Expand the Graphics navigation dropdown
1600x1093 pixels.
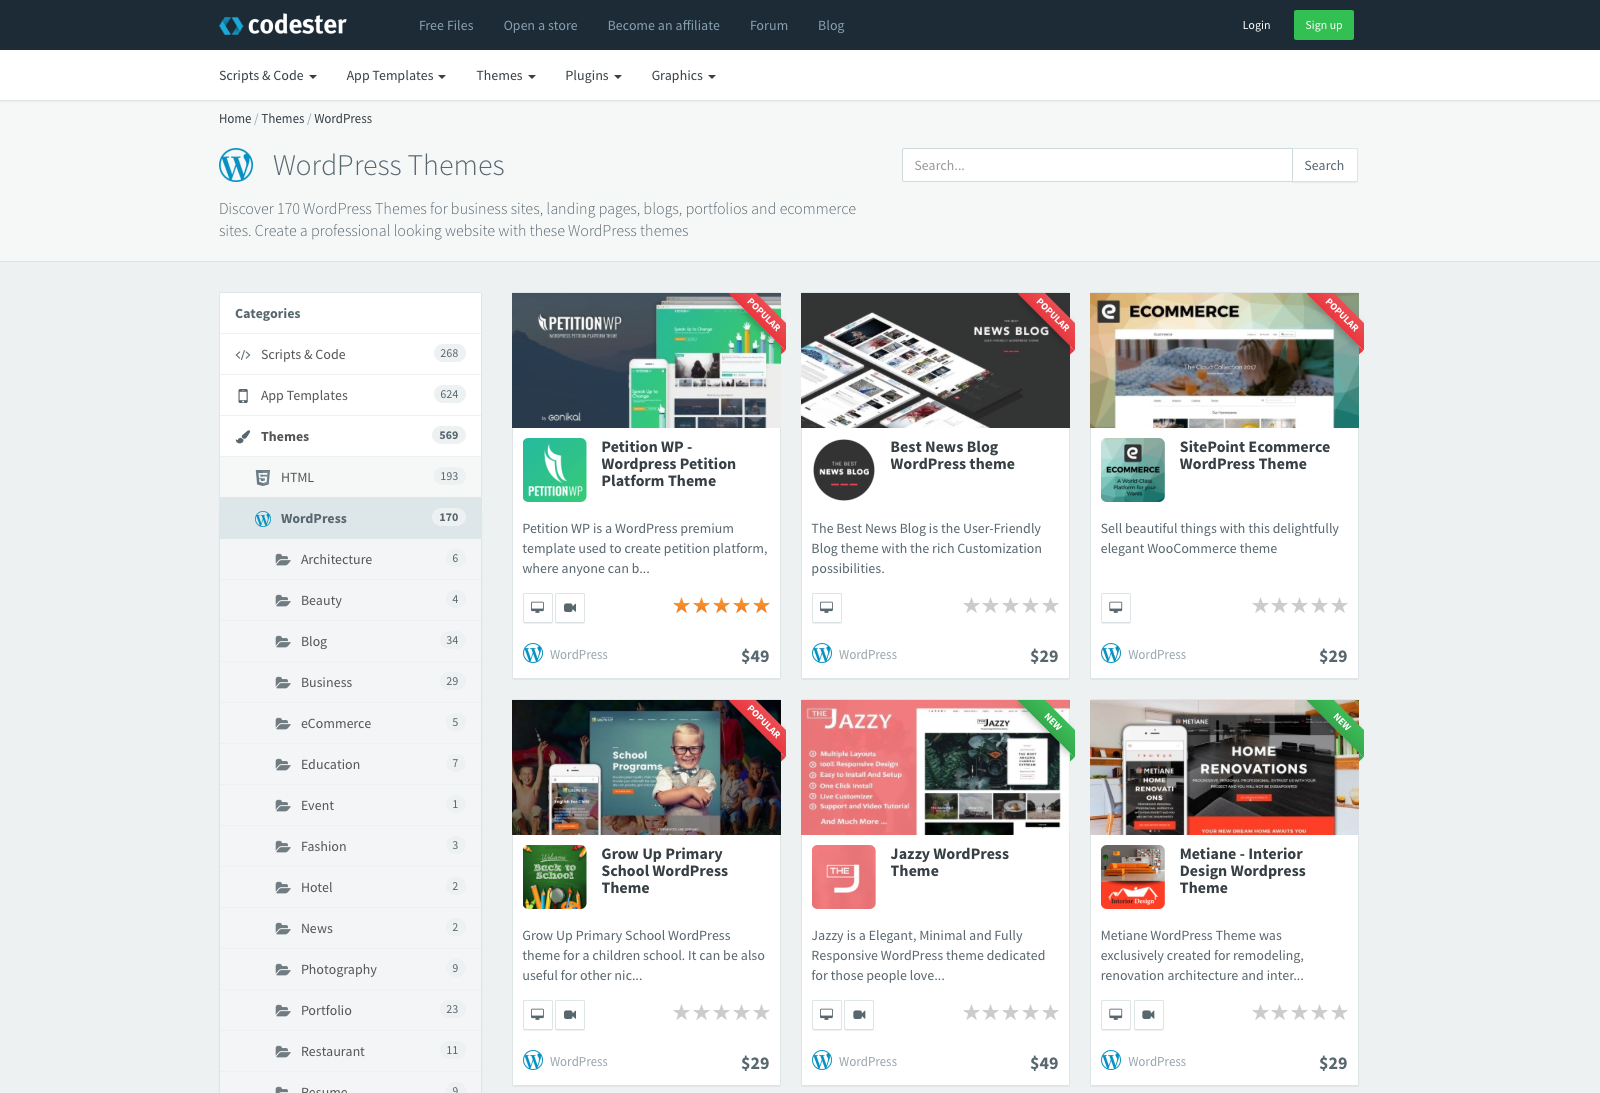pyautogui.click(x=683, y=75)
